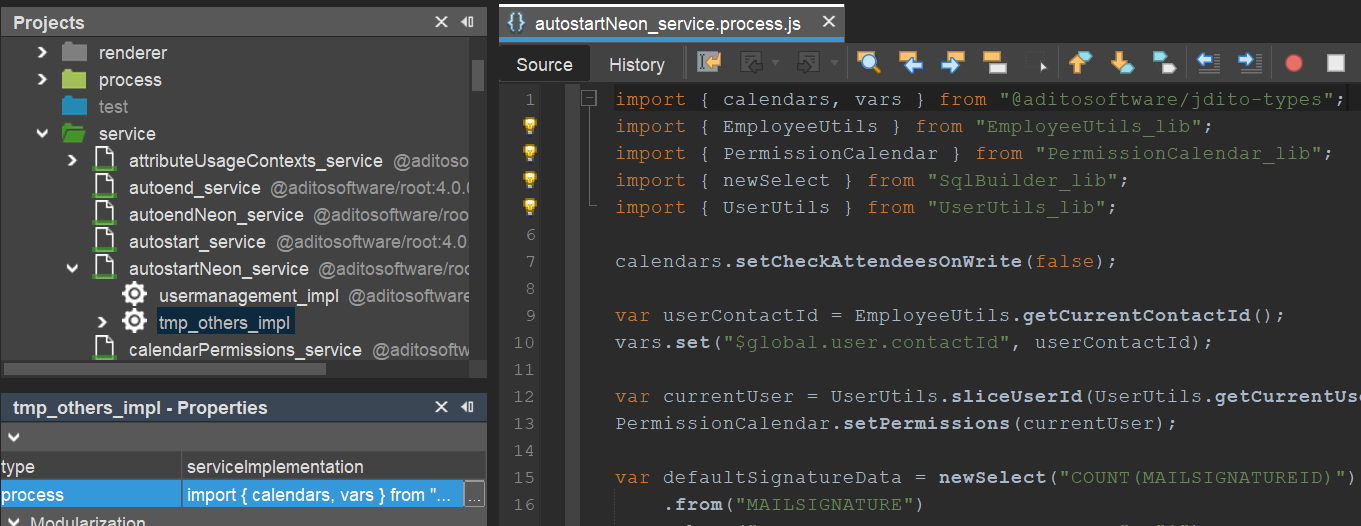This screenshot has height=526, width=1361.
Task: Click Shift Line Right icon
Action: coord(1250,63)
